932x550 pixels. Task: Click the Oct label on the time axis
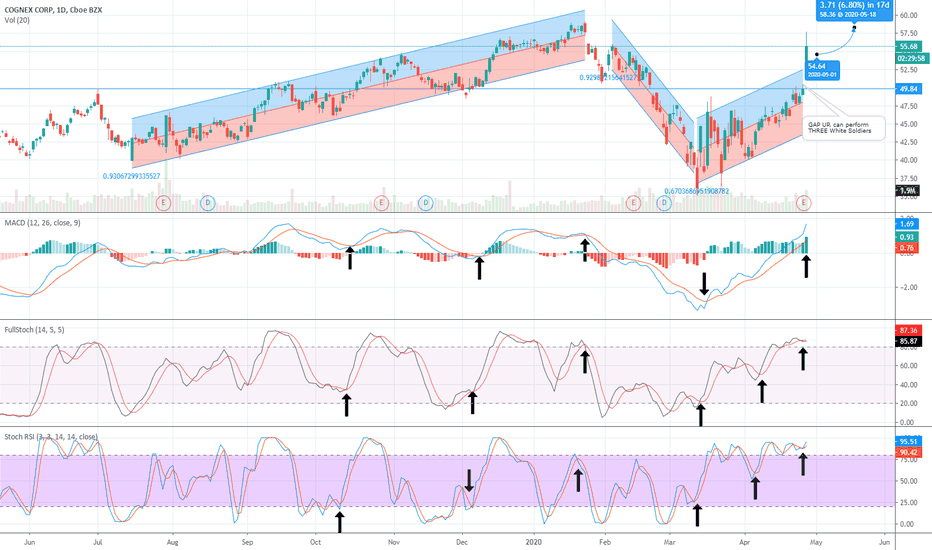(x=316, y=542)
